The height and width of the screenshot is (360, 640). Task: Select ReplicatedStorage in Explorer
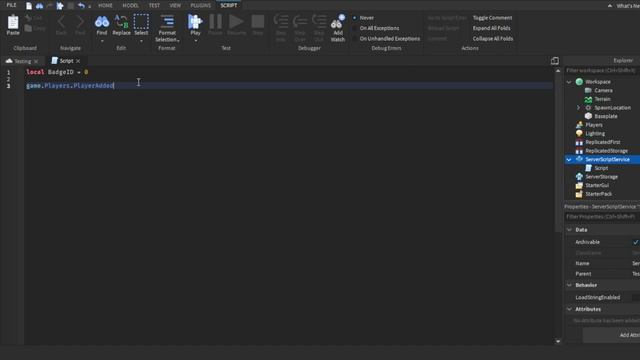[x=606, y=151]
